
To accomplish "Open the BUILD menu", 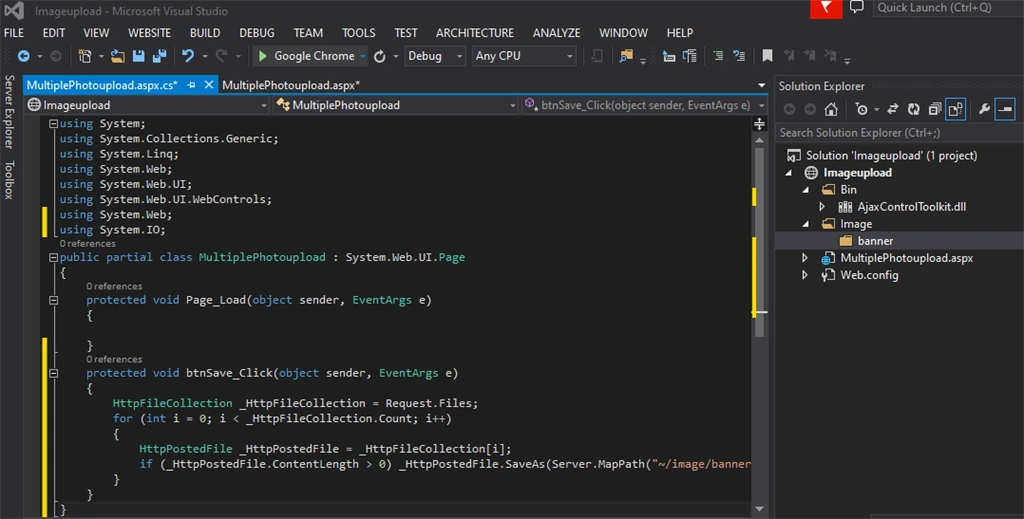I will pyautogui.click(x=205, y=33).
